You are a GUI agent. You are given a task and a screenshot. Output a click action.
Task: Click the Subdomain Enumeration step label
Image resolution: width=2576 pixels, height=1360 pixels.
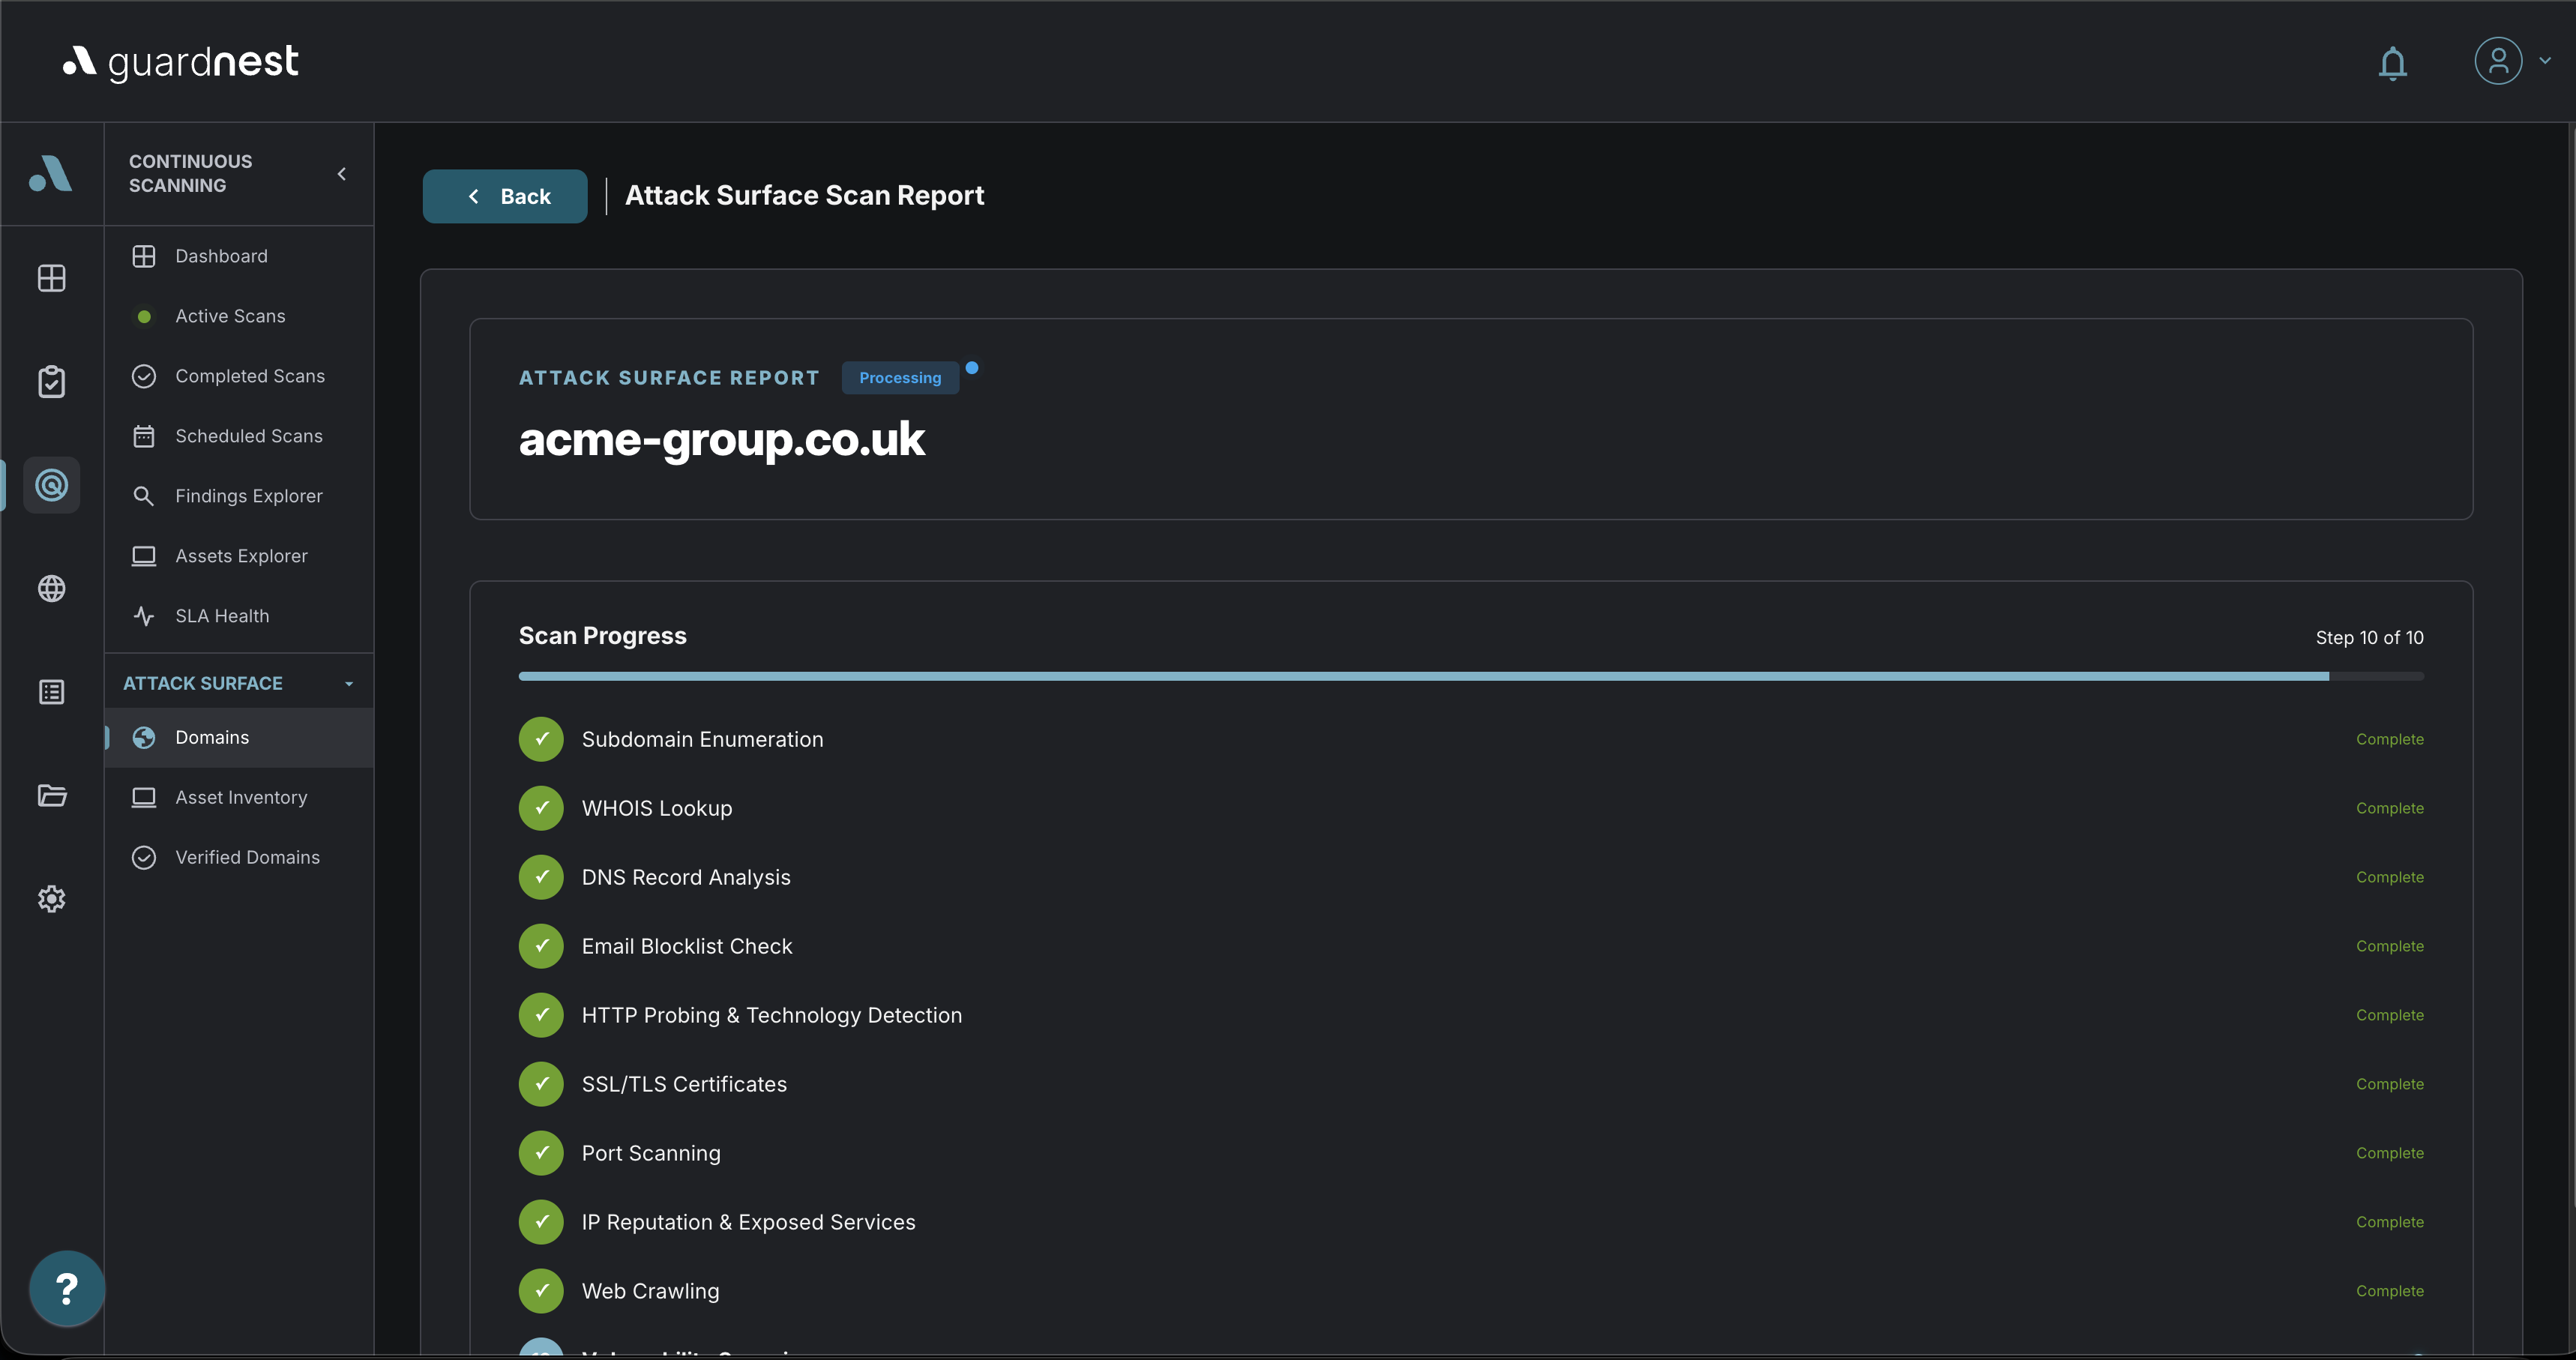(x=703, y=739)
